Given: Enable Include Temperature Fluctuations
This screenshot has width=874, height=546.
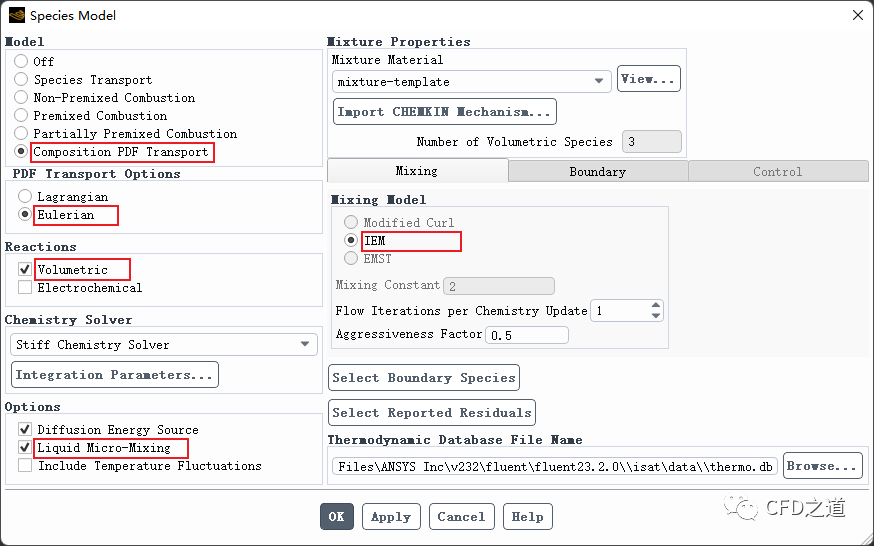Looking at the screenshot, I should (25, 466).
